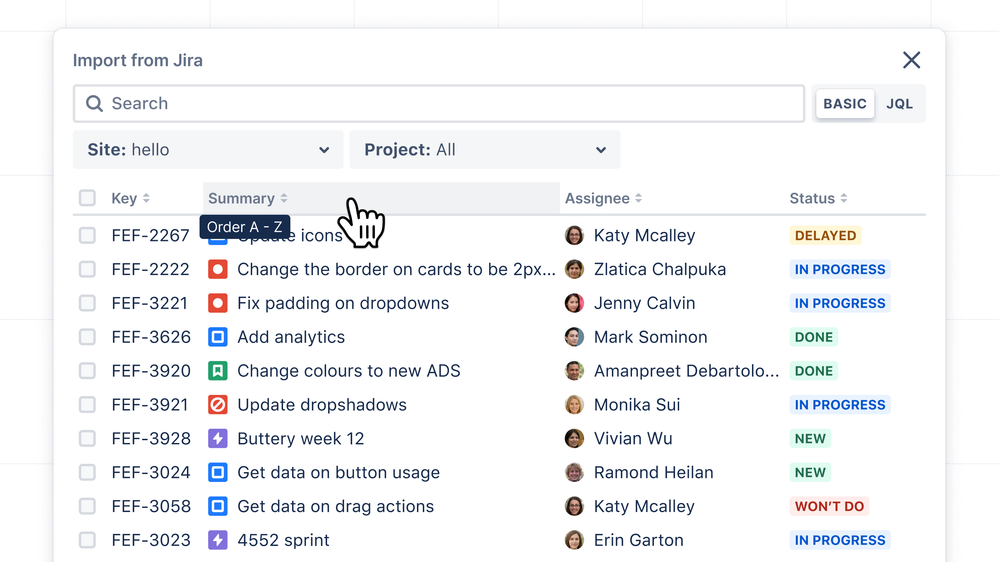Tick the checkbox for FEF-3024
Viewport: 999px width, 562px height.
(x=87, y=472)
